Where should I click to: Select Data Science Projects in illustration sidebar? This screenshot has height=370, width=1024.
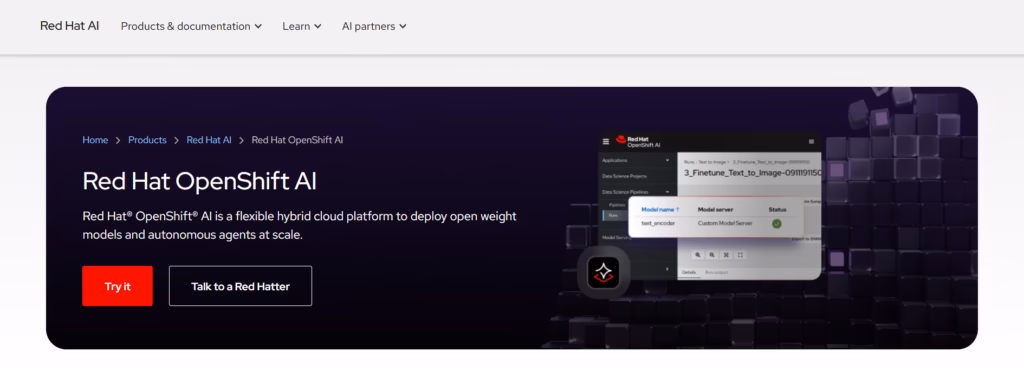click(x=624, y=176)
